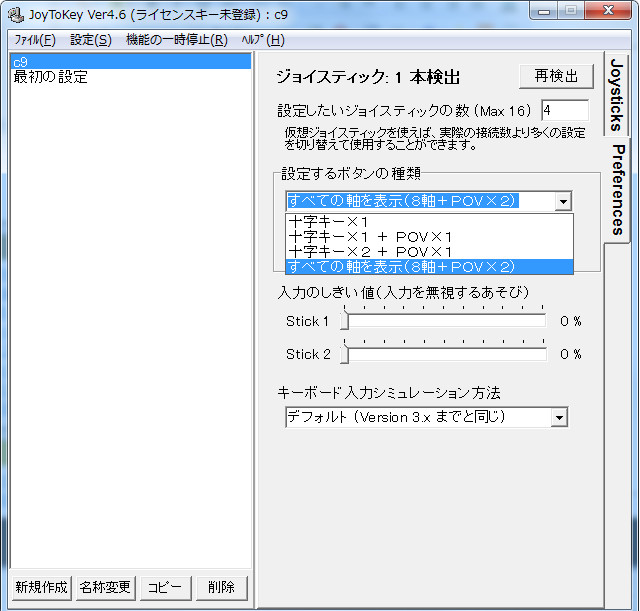Minimize the JoyToKey window
Viewport: 640px width, 611px height.
[543, 11]
